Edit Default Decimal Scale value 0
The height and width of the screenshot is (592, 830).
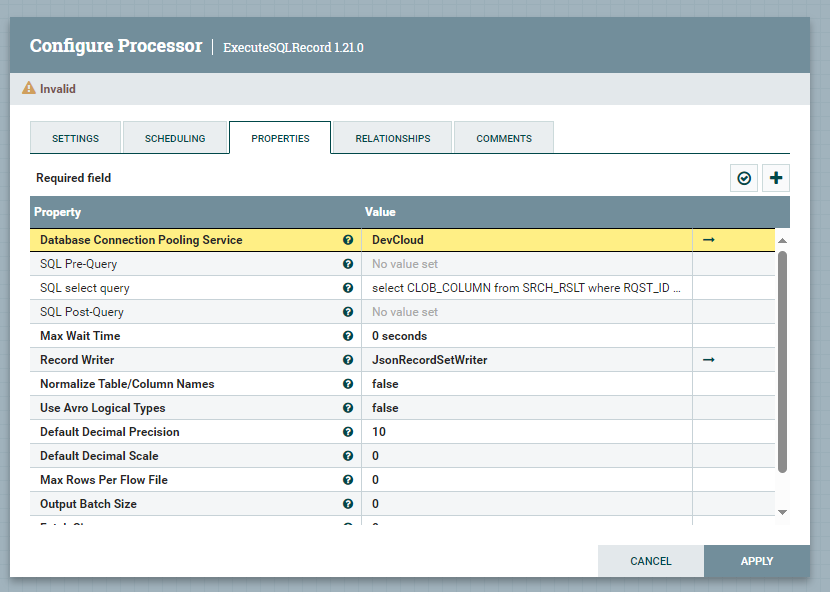pos(527,456)
